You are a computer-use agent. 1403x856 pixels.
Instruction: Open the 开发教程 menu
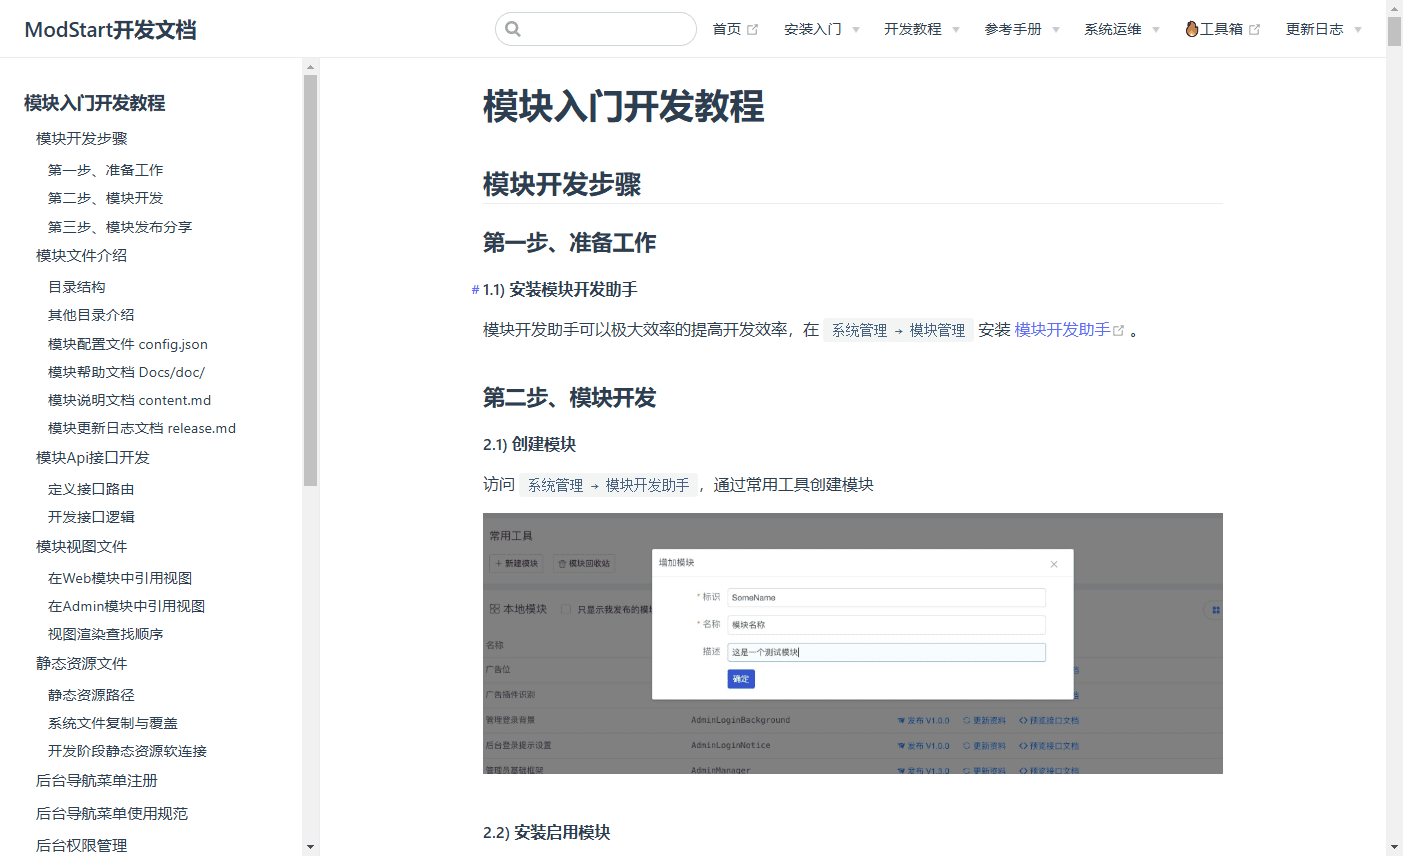pyautogui.click(x=913, y=29)
